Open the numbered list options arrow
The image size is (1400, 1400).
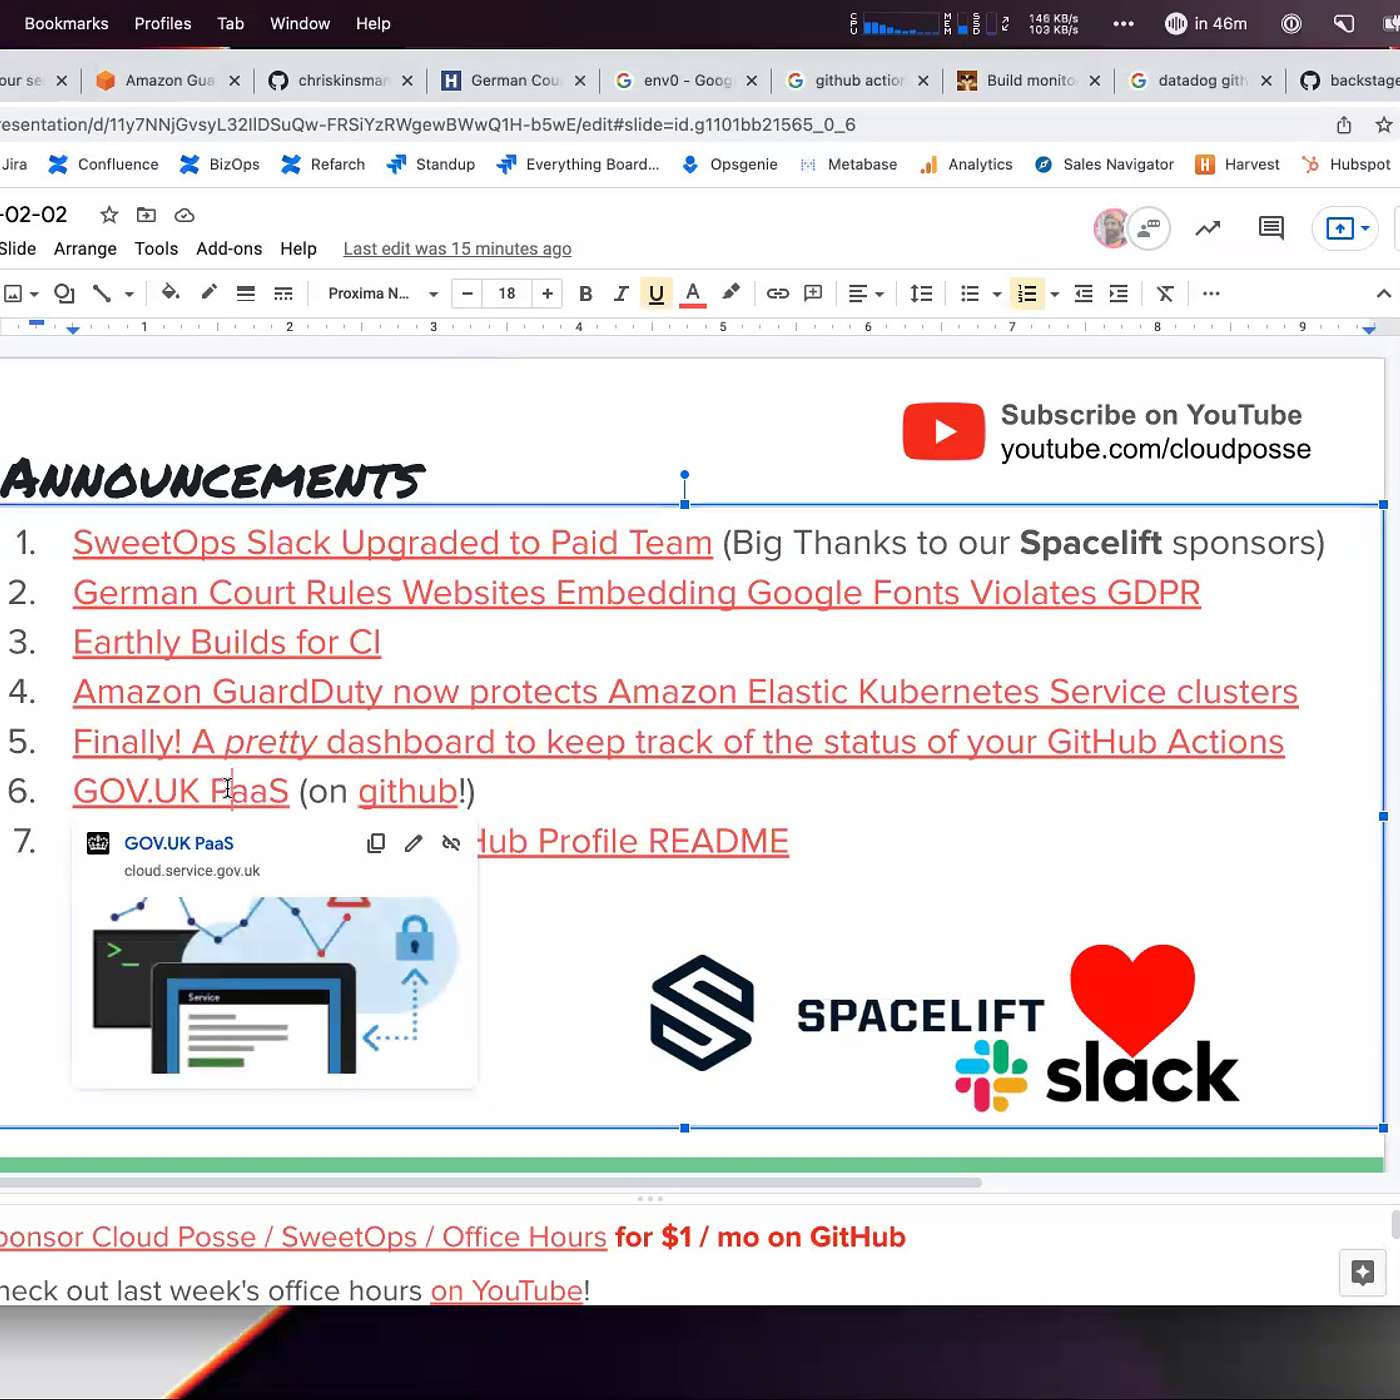[1055, 294]
